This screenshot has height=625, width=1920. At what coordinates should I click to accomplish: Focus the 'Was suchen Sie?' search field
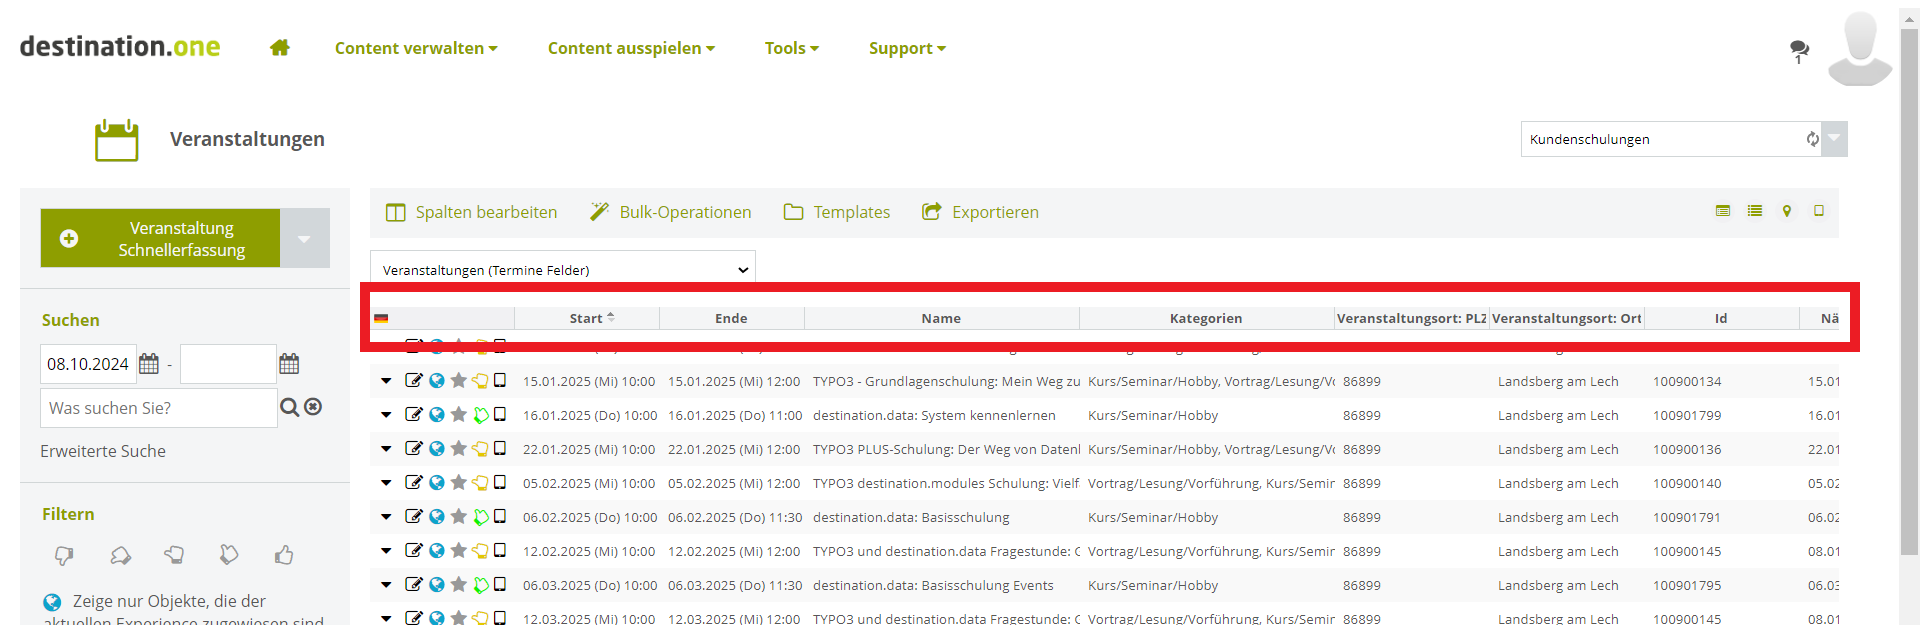coord(159,408)
